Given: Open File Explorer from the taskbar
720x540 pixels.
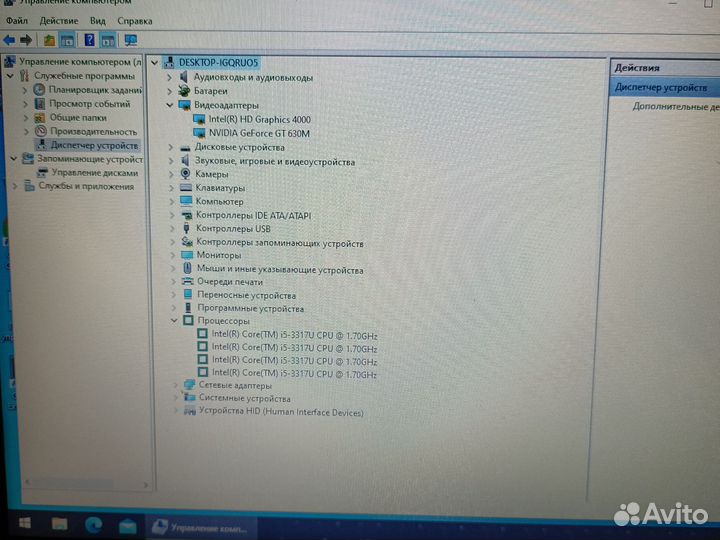Looking at the screenshot, I should 59,524.
